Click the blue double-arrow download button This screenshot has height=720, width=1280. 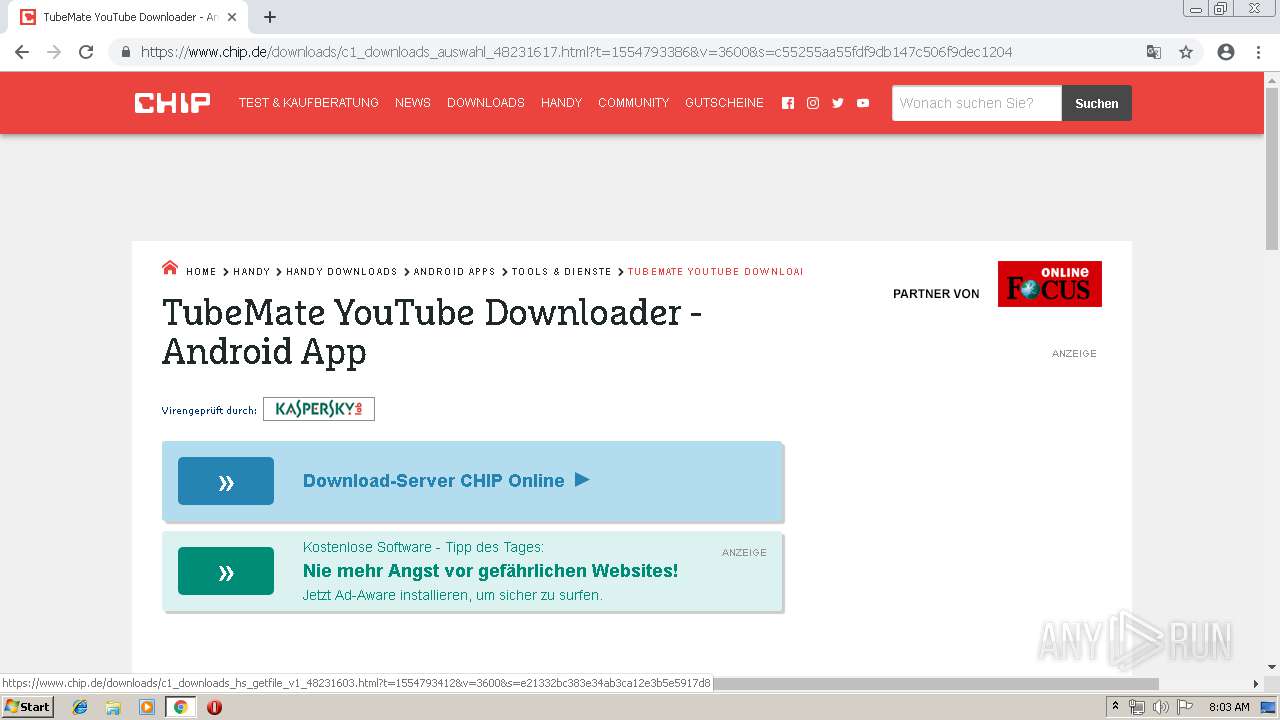[x=226, y=481]
